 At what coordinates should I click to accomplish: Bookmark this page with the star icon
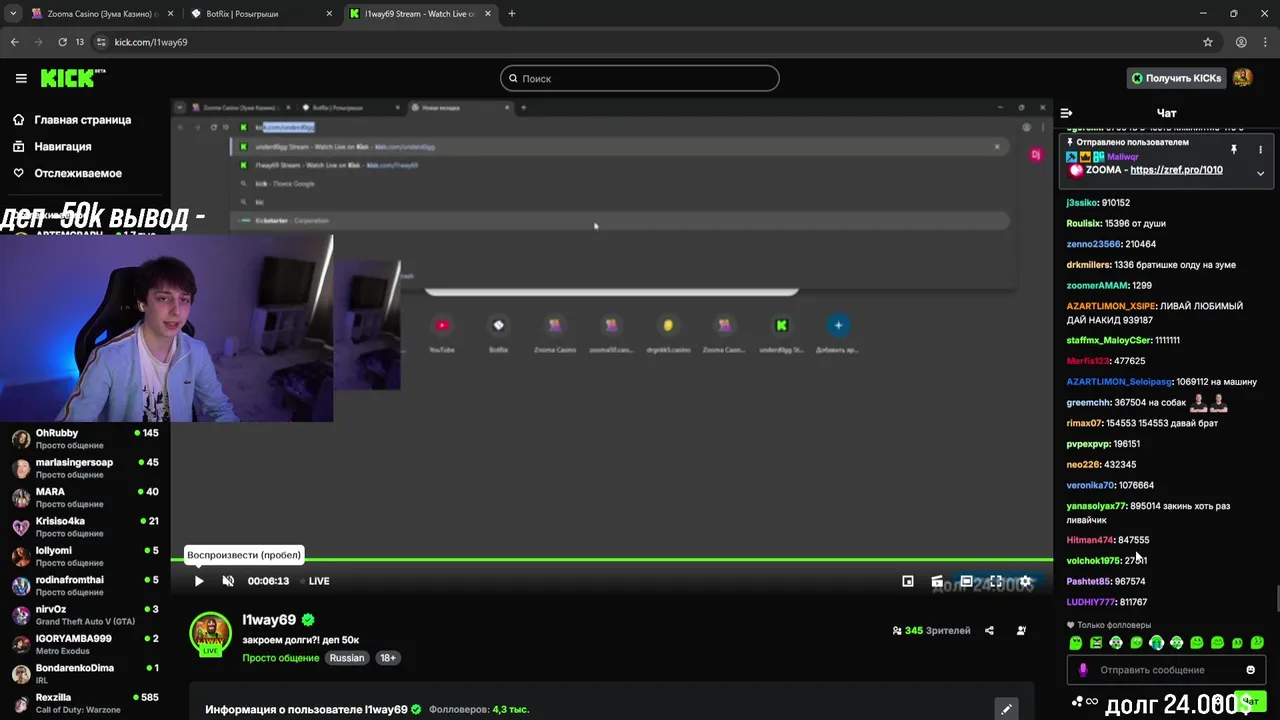[x=1208, y=42]
